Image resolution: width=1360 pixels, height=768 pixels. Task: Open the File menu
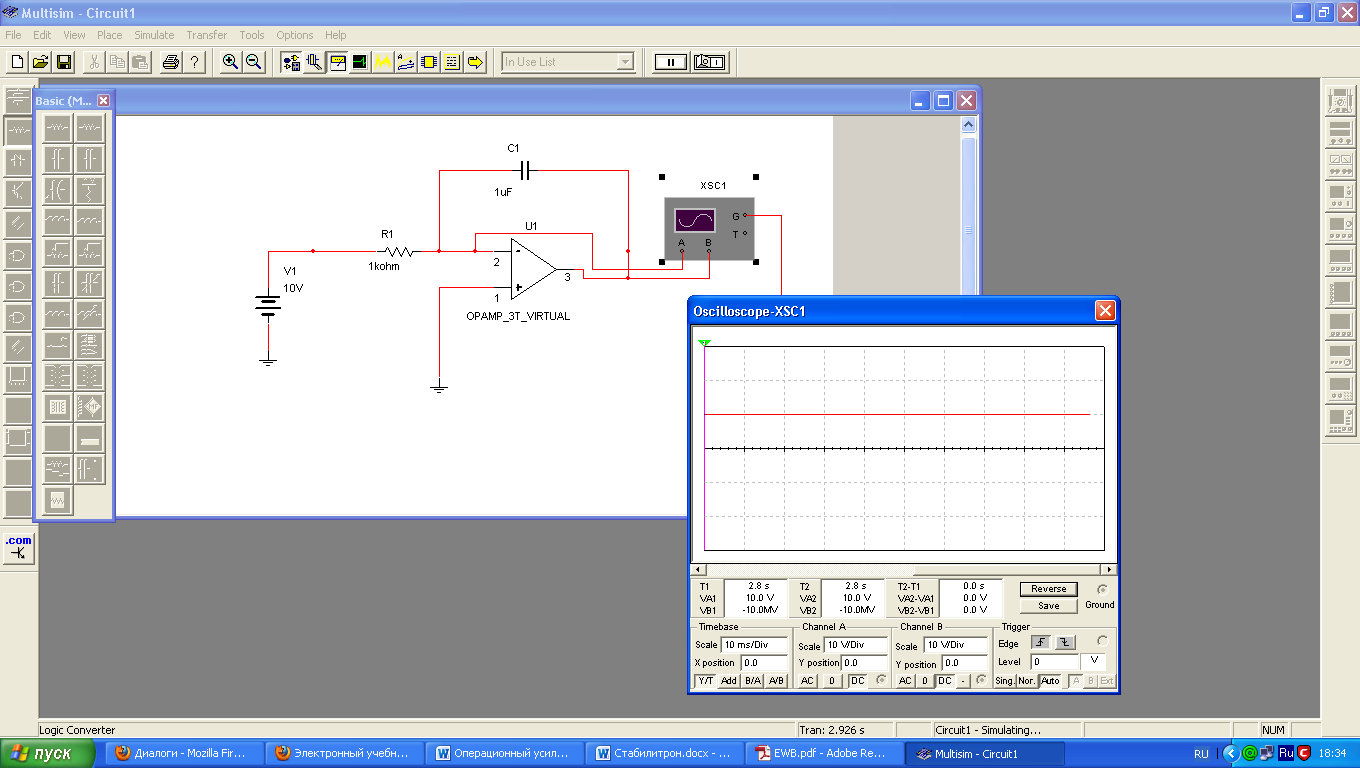coord(13,35)
